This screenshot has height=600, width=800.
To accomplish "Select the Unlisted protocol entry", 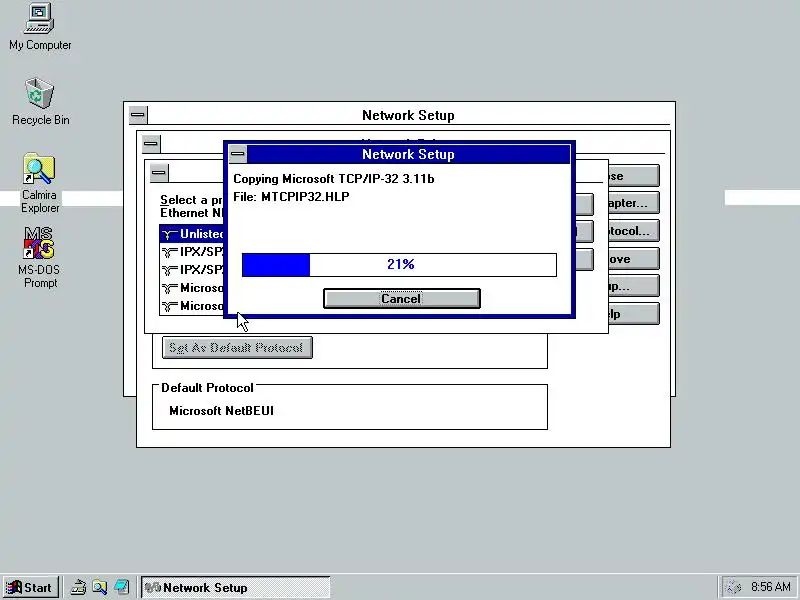I will pos(192,234).
